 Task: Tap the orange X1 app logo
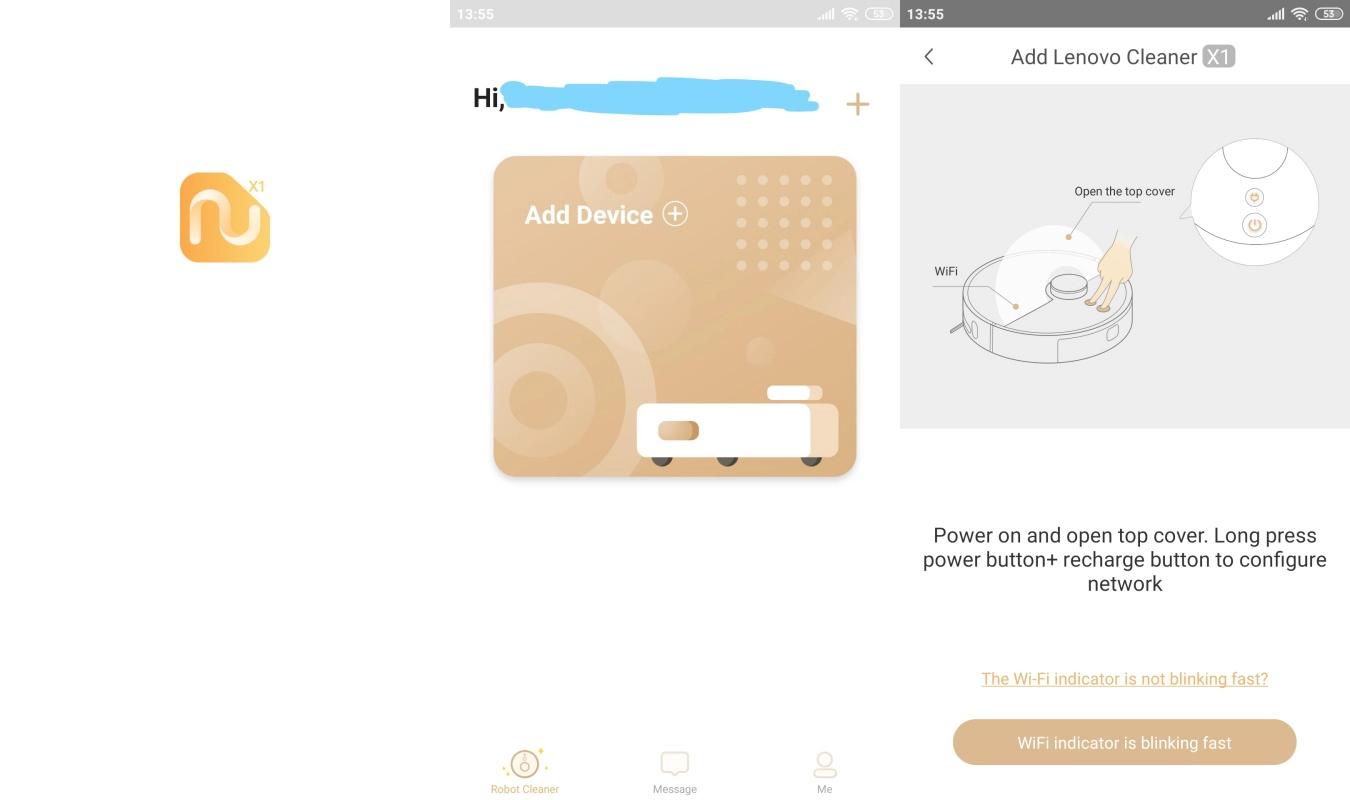[x=225, y=218]
